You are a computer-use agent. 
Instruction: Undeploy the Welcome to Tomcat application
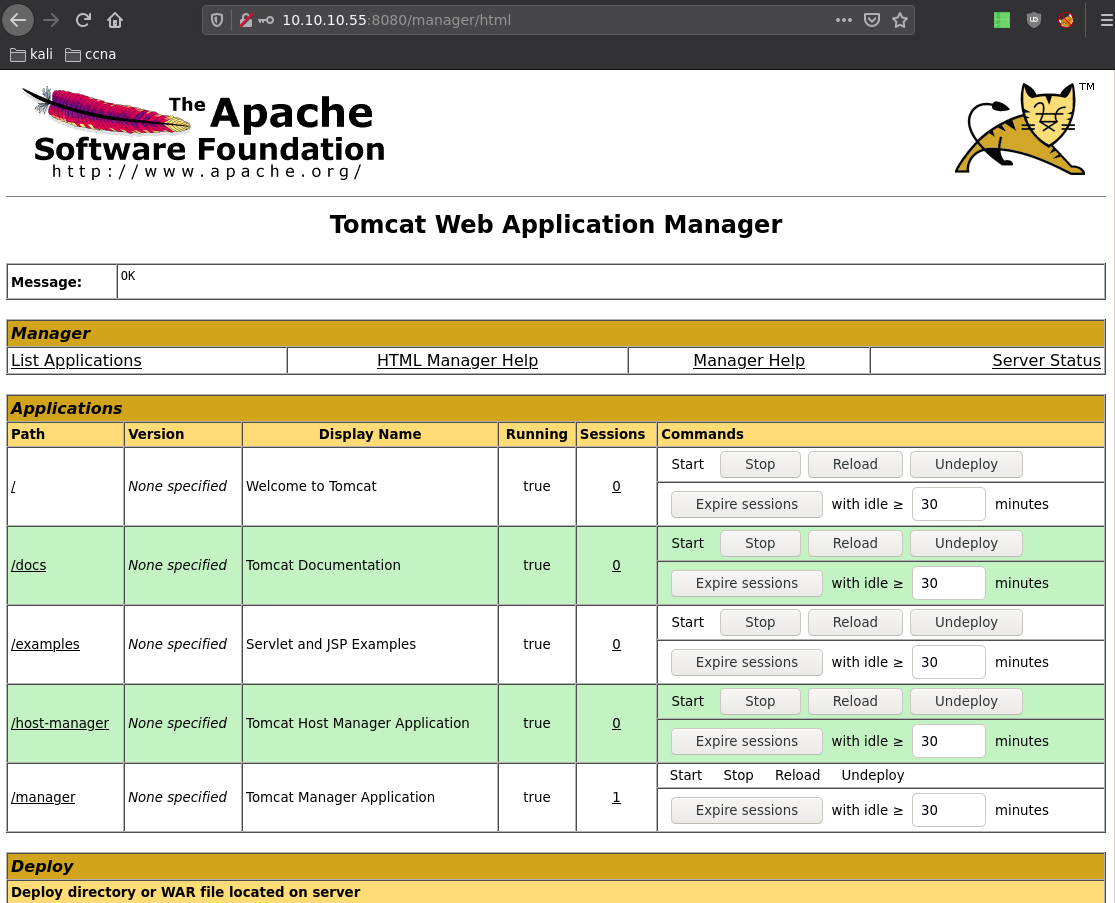click(x=966, y=464)
